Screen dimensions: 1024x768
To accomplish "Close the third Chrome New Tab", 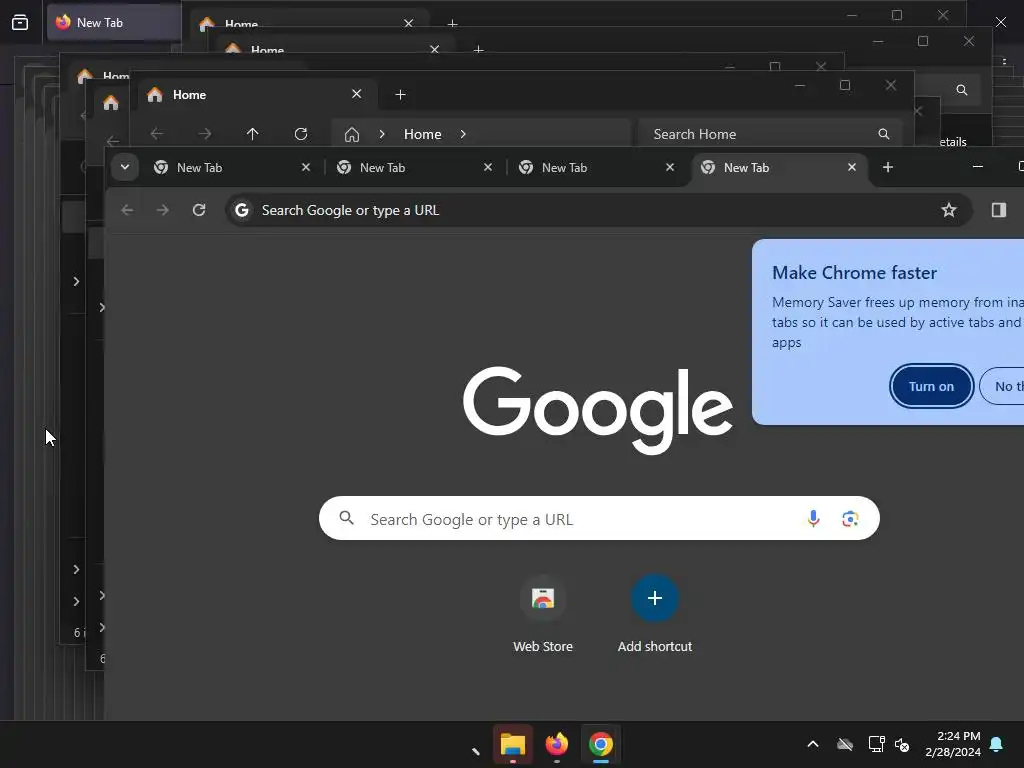I will pos(670,167).
